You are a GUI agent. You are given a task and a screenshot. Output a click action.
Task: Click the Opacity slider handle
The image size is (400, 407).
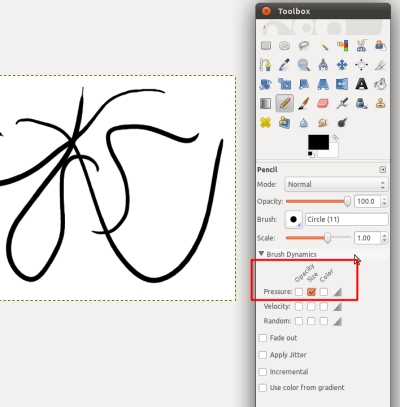click(347, 201)
